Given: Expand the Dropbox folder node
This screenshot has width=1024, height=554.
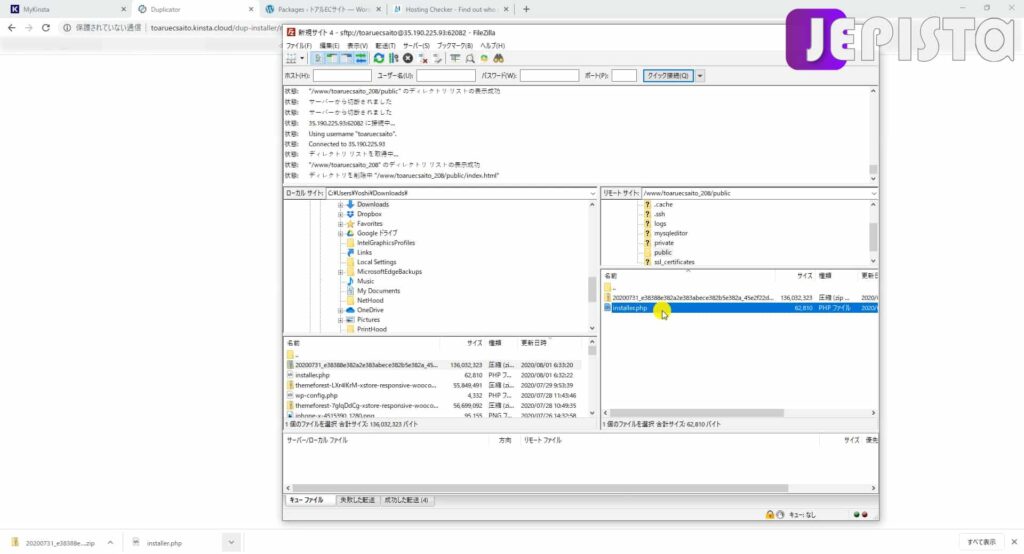Looking at the screenshot, I should [x=340, y=214].
